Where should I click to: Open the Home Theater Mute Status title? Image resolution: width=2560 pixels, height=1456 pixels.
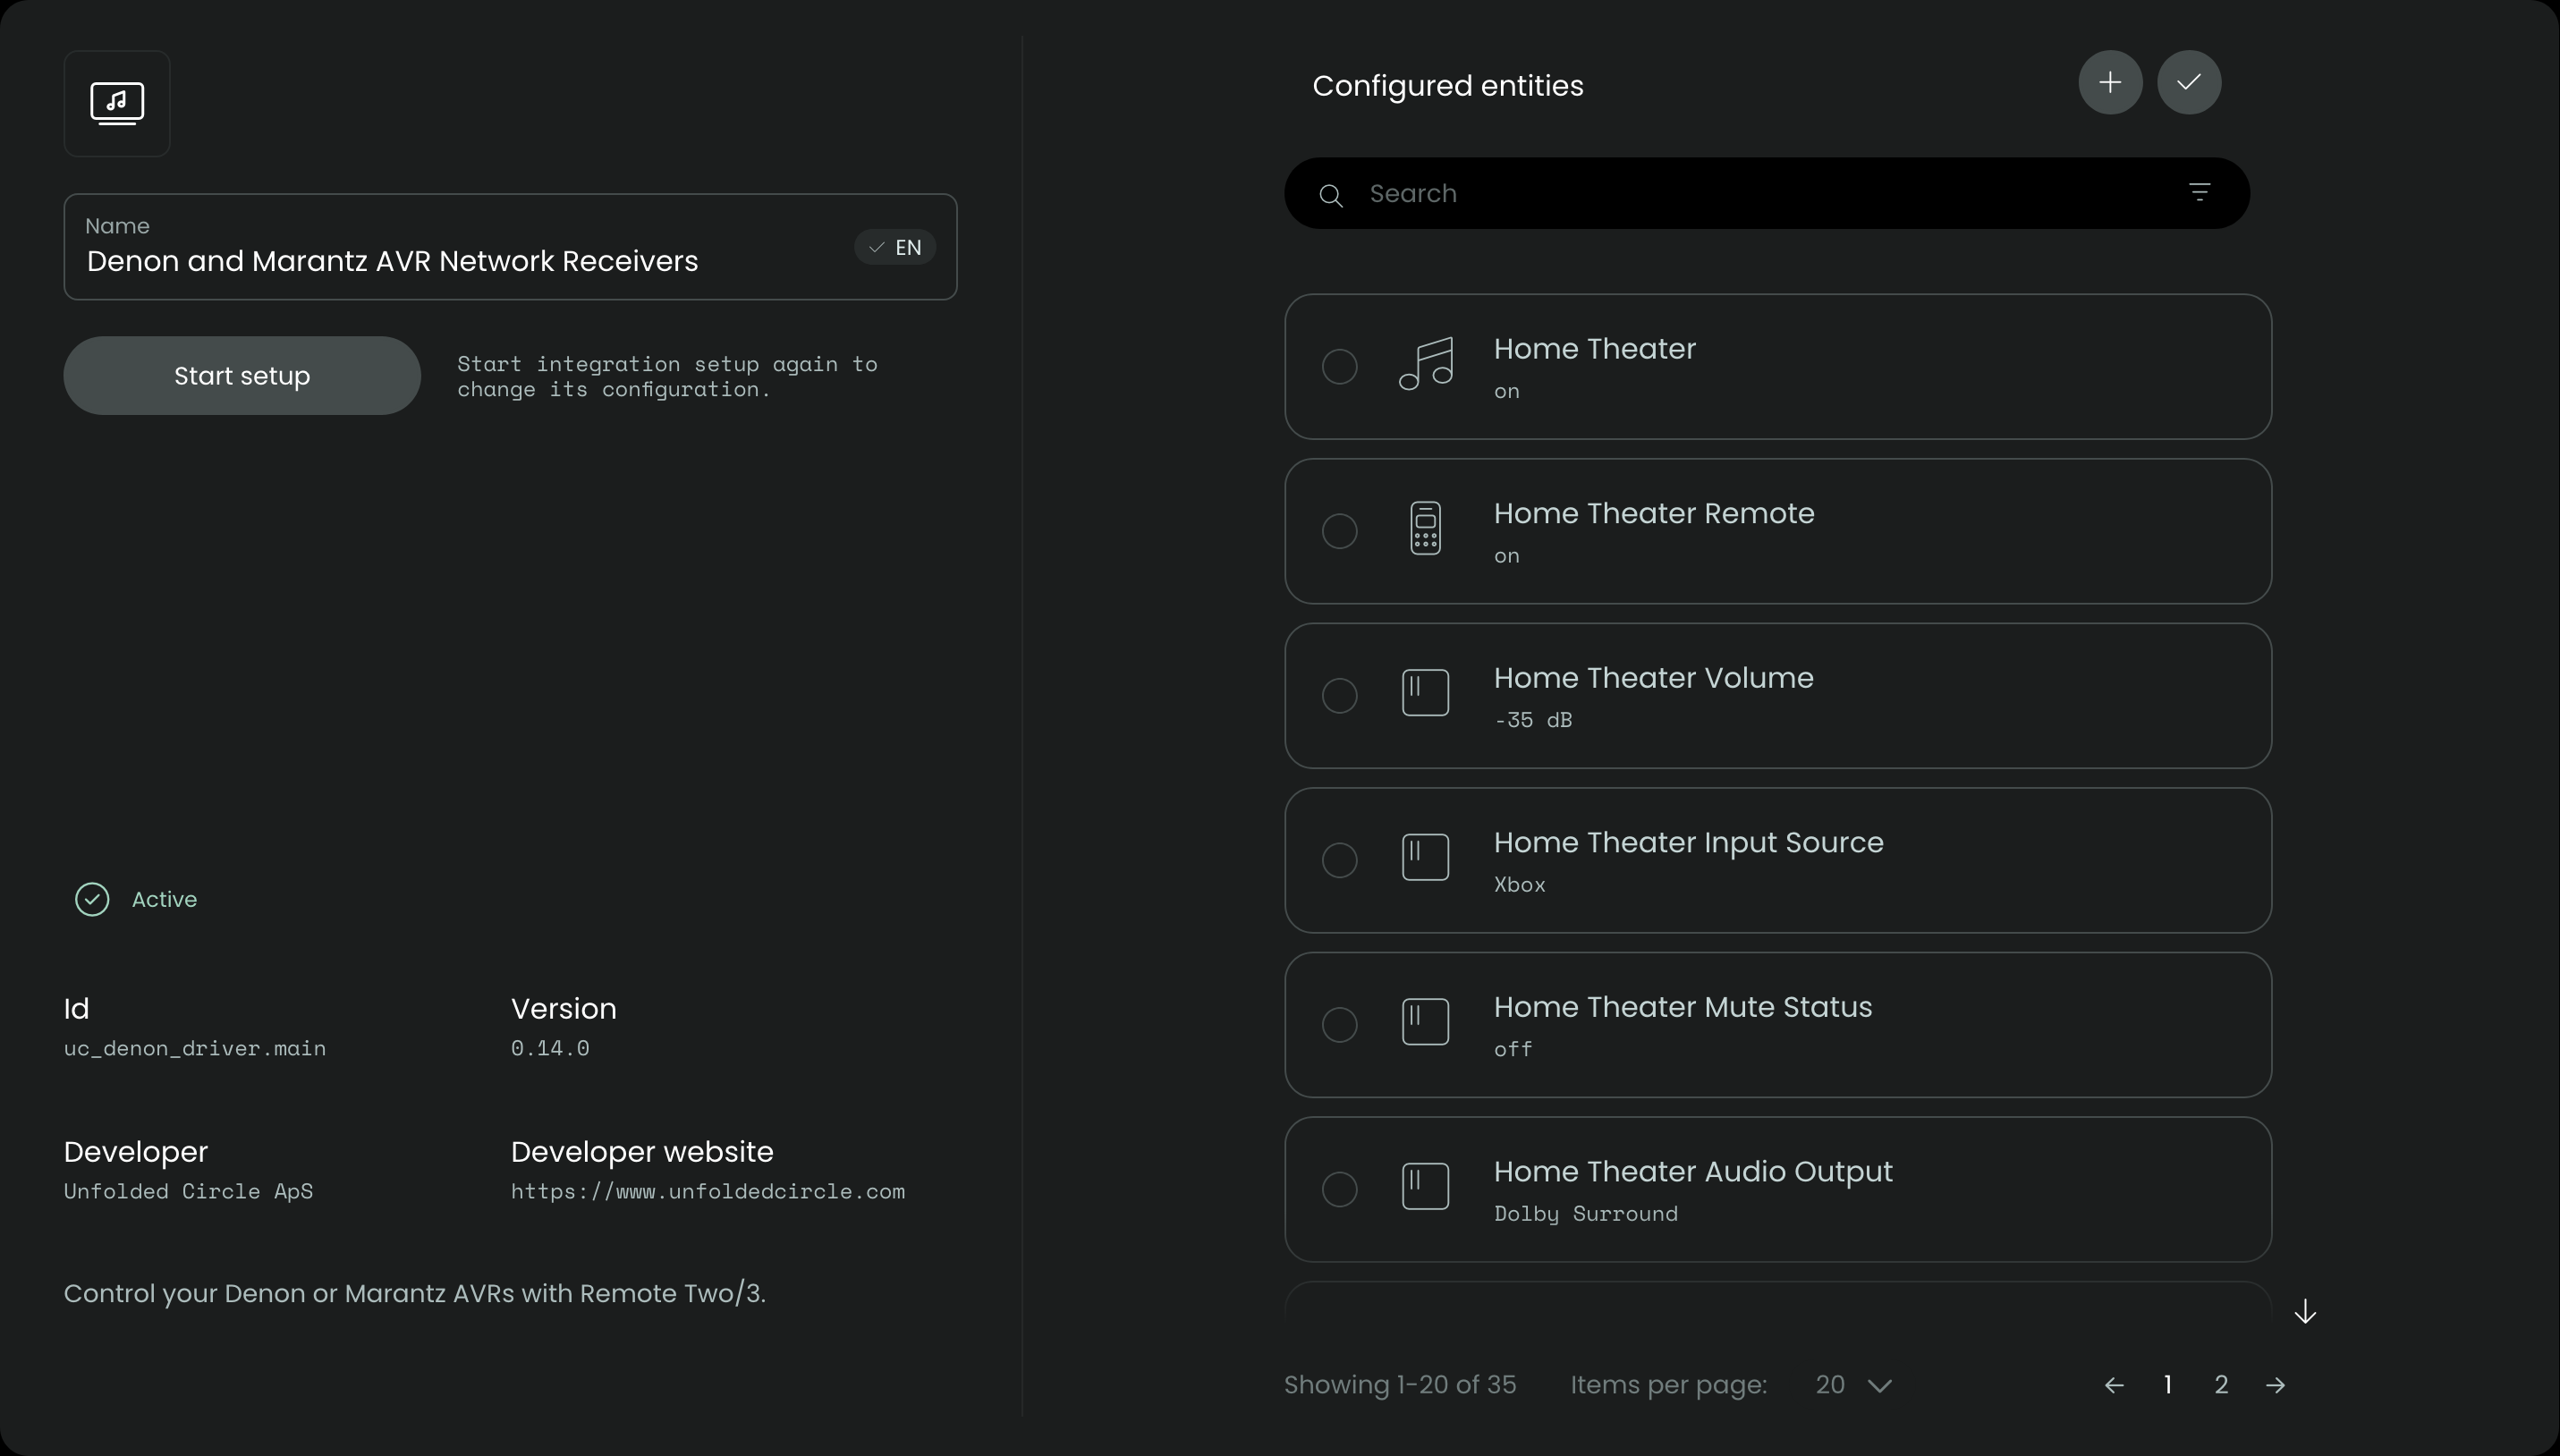(1683, 1007)
